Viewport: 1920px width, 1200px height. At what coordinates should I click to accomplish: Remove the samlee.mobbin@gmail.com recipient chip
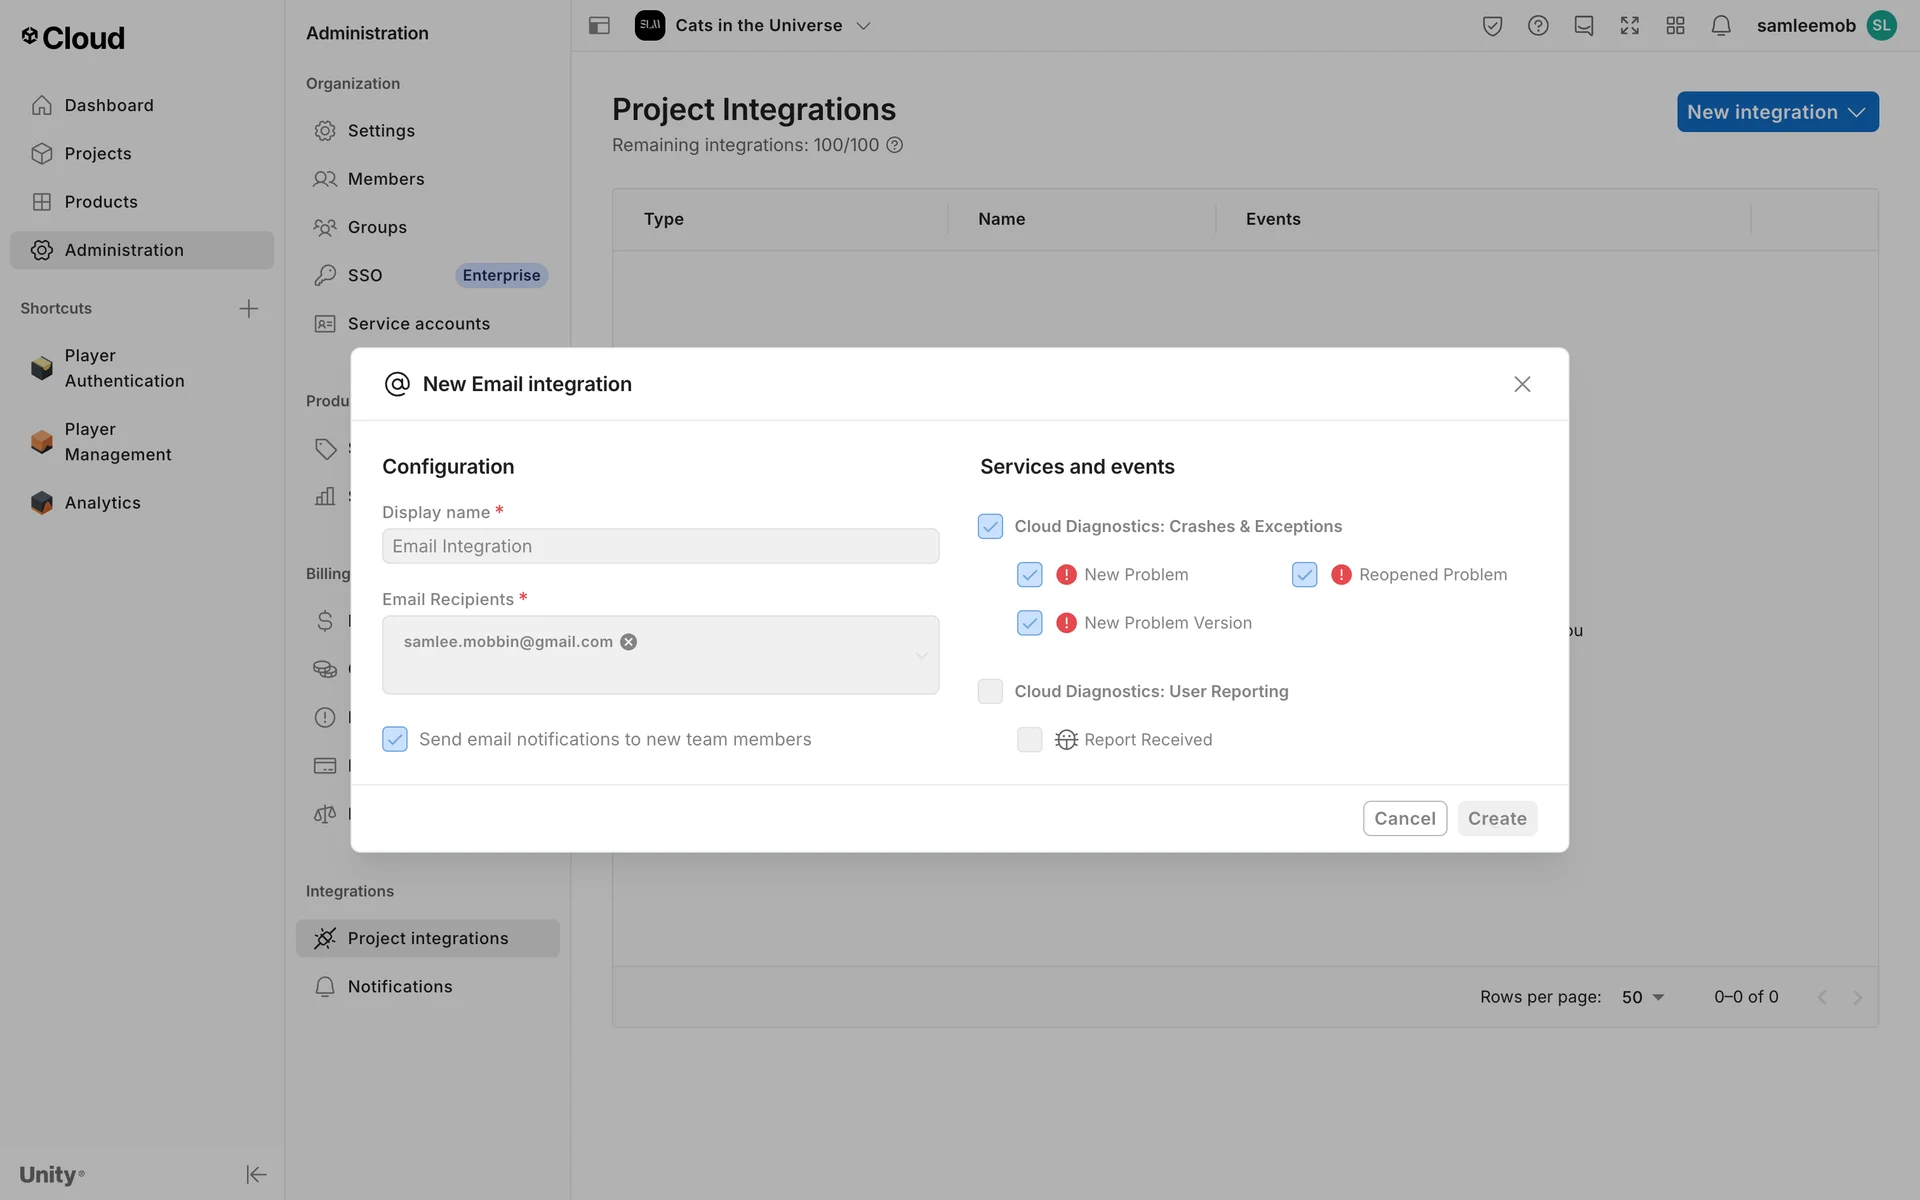[x=628, y=642]
